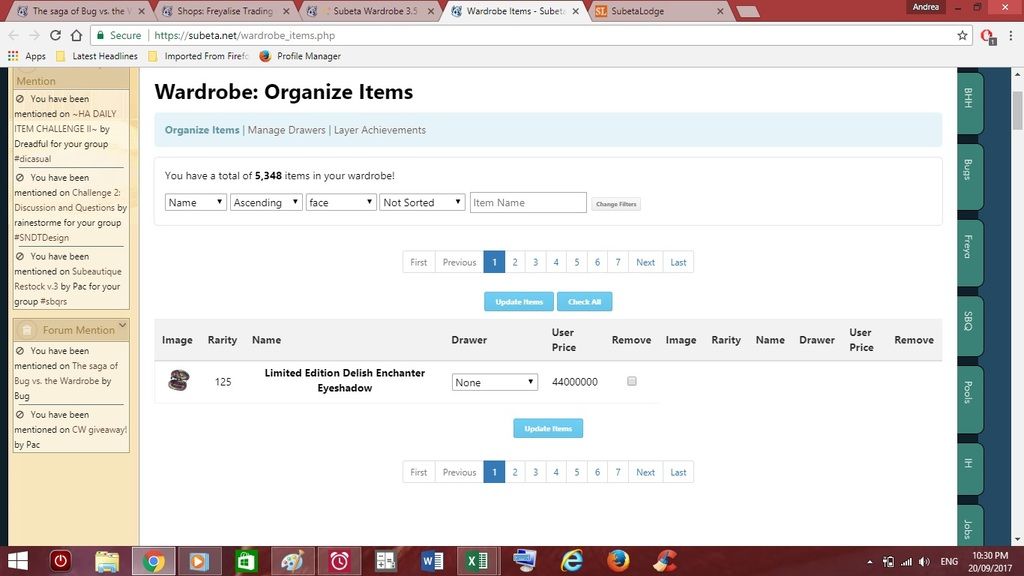Open the Name sort-by dropdown

pyautogui.click(x=196, y=202)
